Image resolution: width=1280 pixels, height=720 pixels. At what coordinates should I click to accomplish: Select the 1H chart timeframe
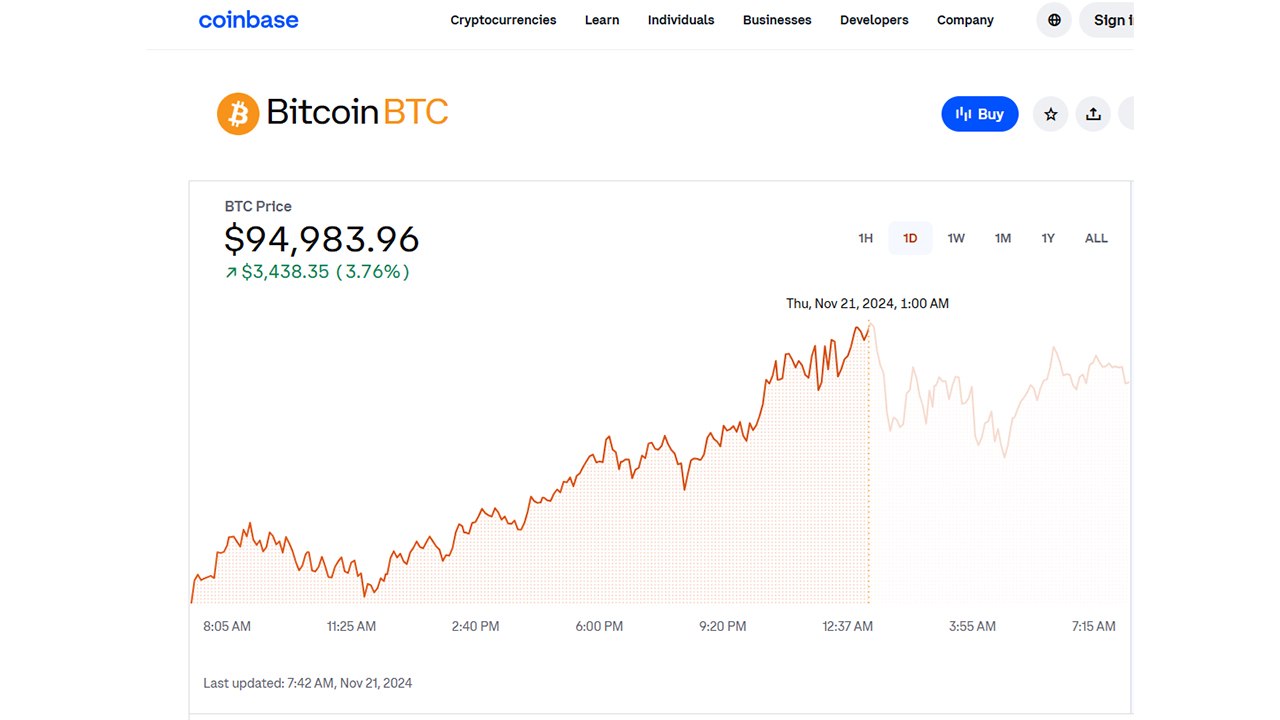[866, 238]
